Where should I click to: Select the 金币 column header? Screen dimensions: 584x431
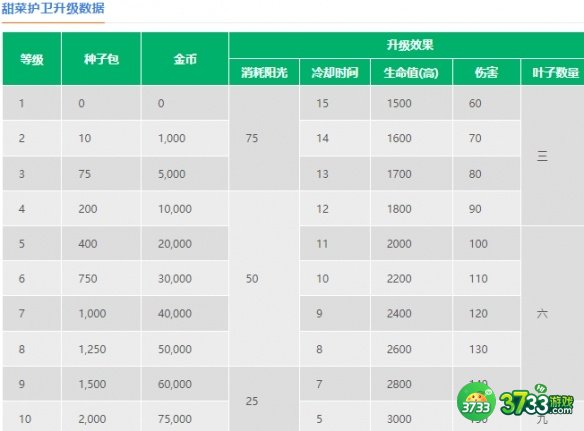coord(185,59)
